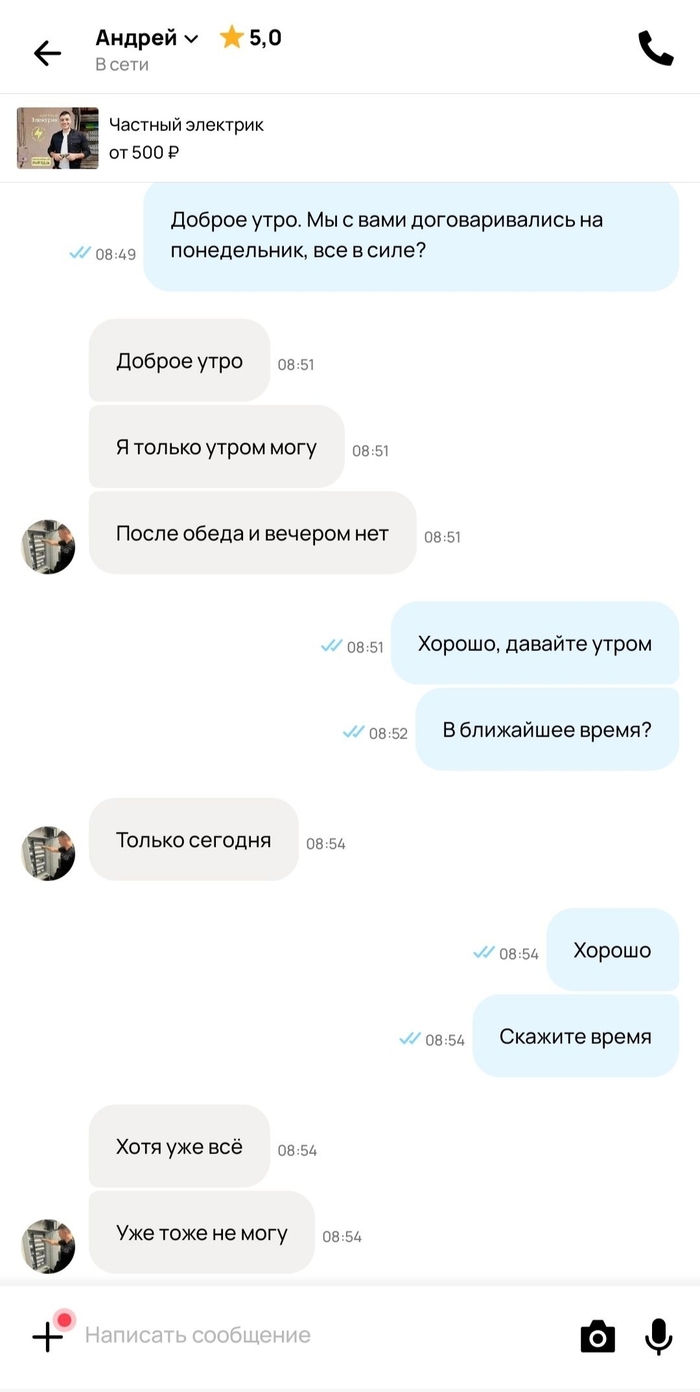Tap the camera icon to send photo
Viewport: 700px width, 1392px height.
point(598,1336)
